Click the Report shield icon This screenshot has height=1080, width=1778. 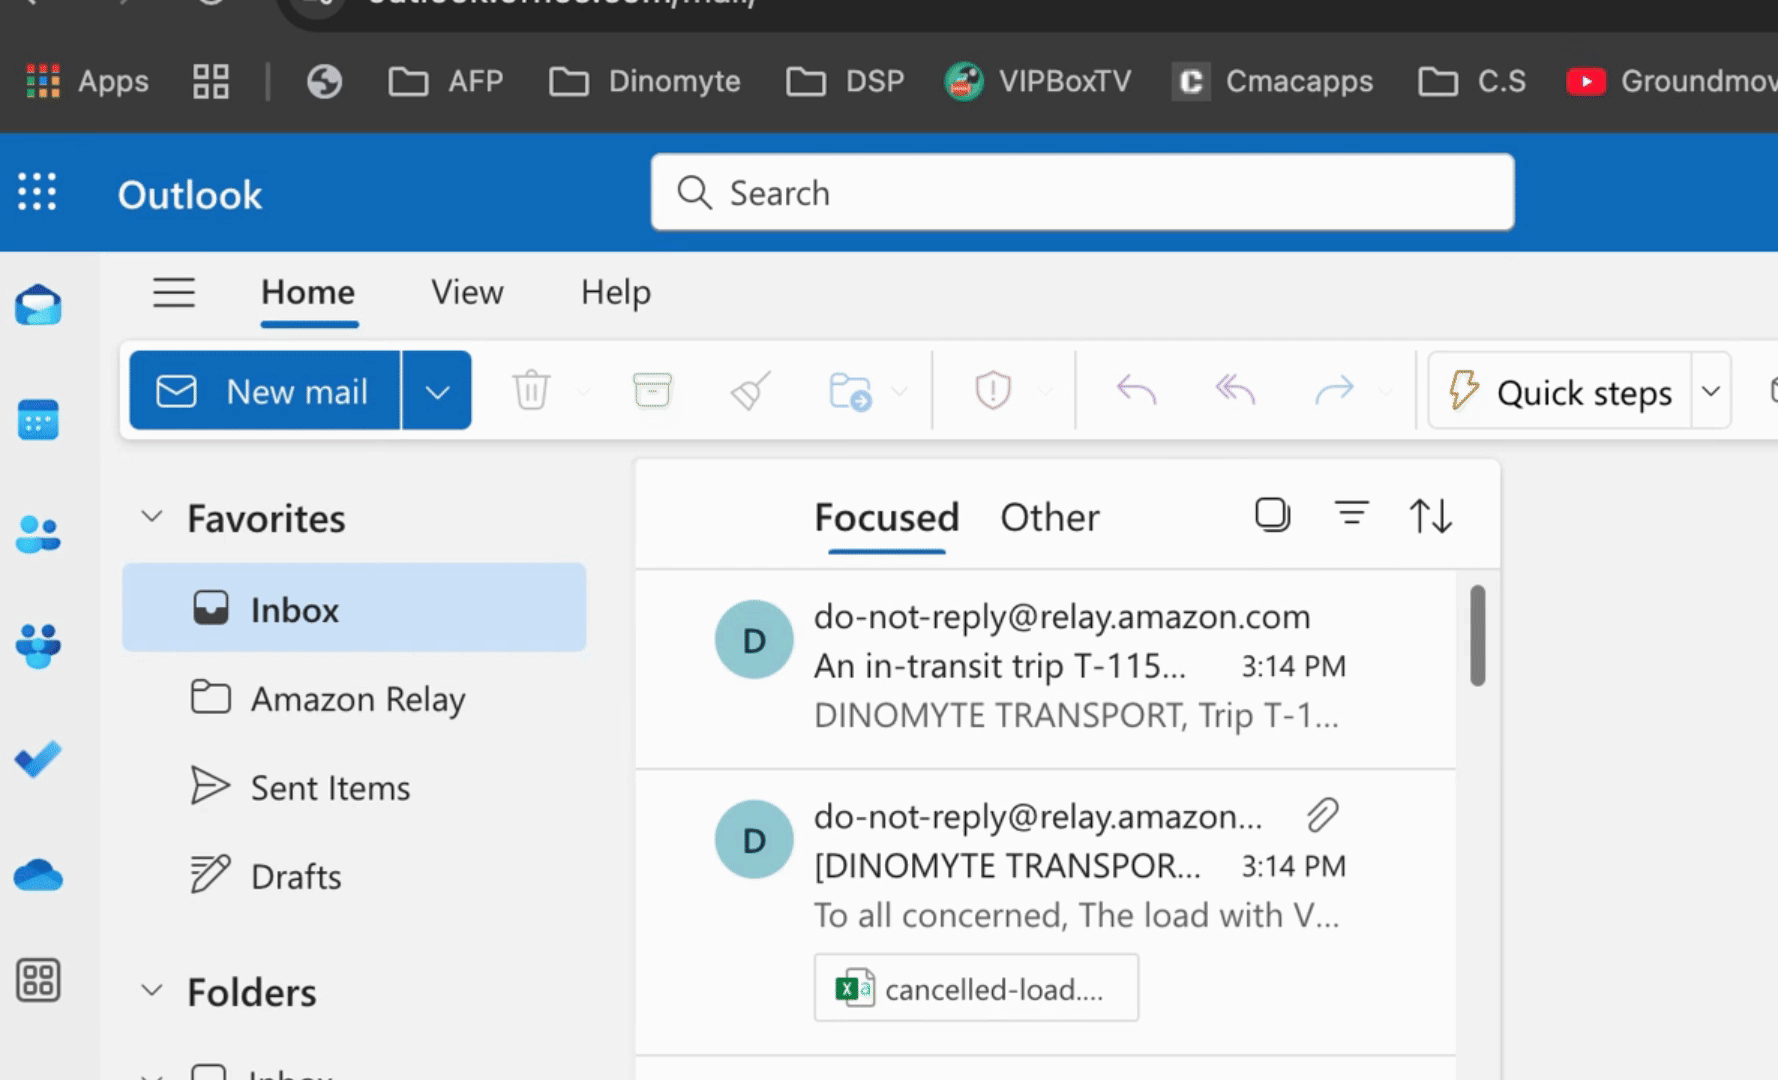pos(992,390)
